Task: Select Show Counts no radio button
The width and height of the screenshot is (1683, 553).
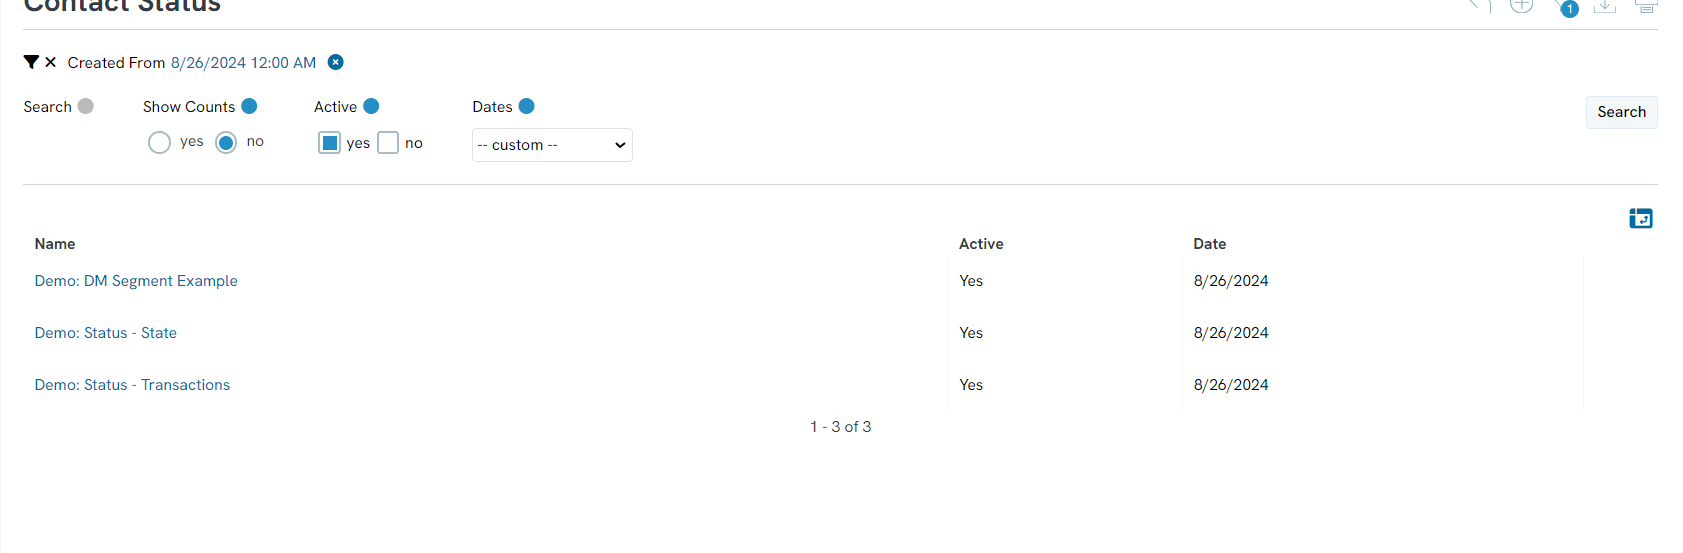Action: [x=226, y=142]
